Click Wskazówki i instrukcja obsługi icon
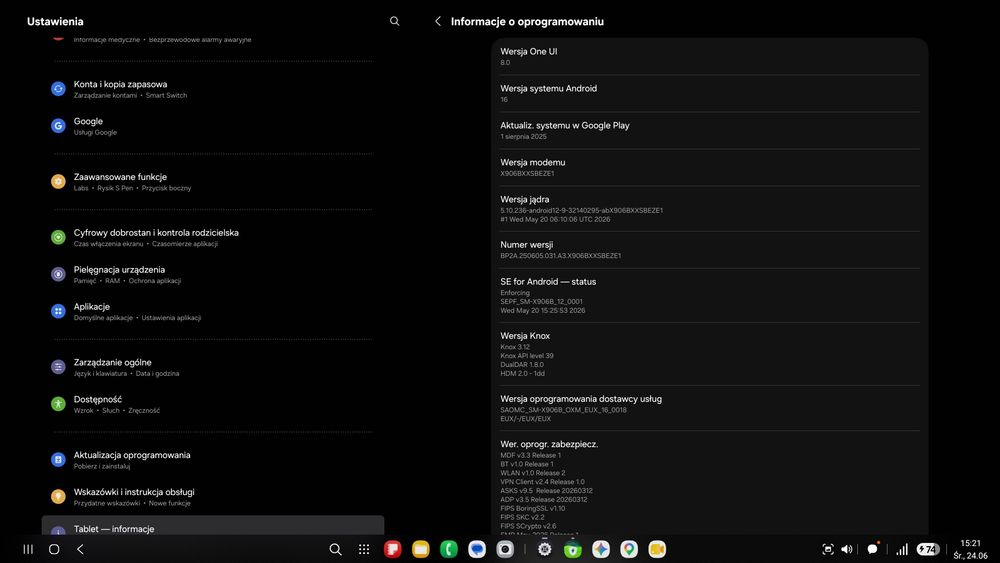Screen dimensions: 1000x563 pyautogui.click(x=58, y=497)
